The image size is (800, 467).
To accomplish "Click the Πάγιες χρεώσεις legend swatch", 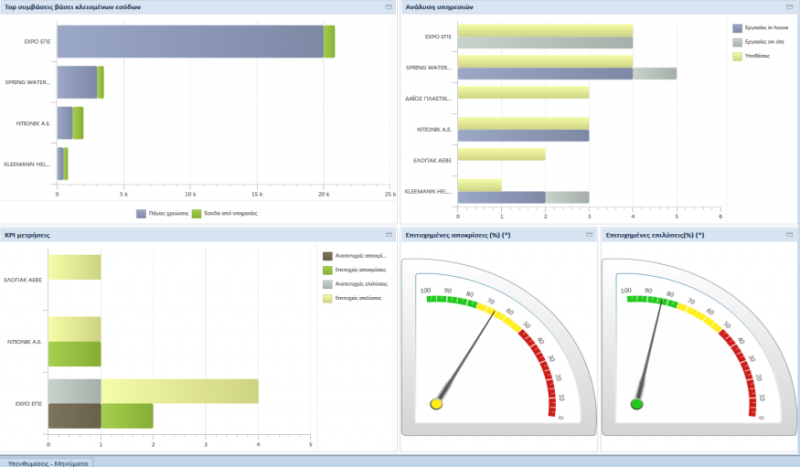I will point(141,213).
